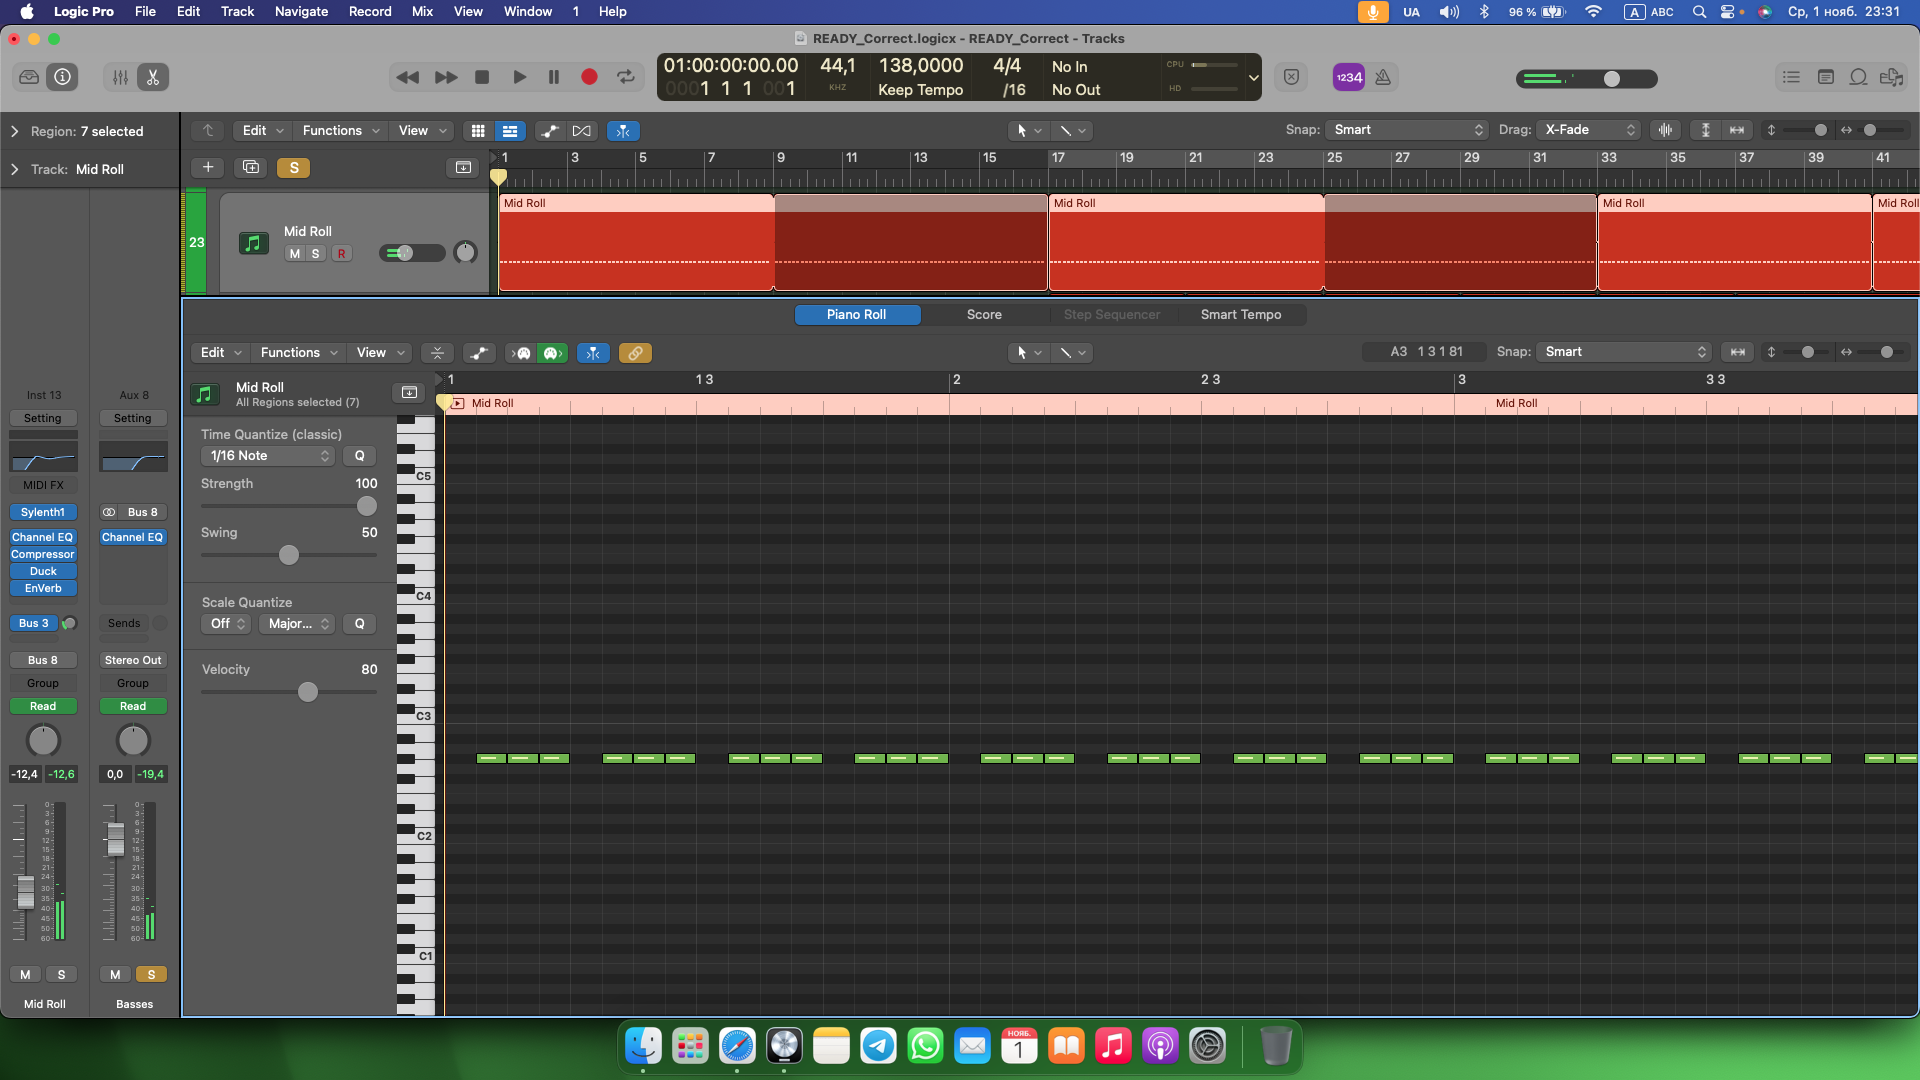Expand the Region inspector disclosure triangle
The height and width of the screenshot is (1080, 1920).
(x=14, y=131)
